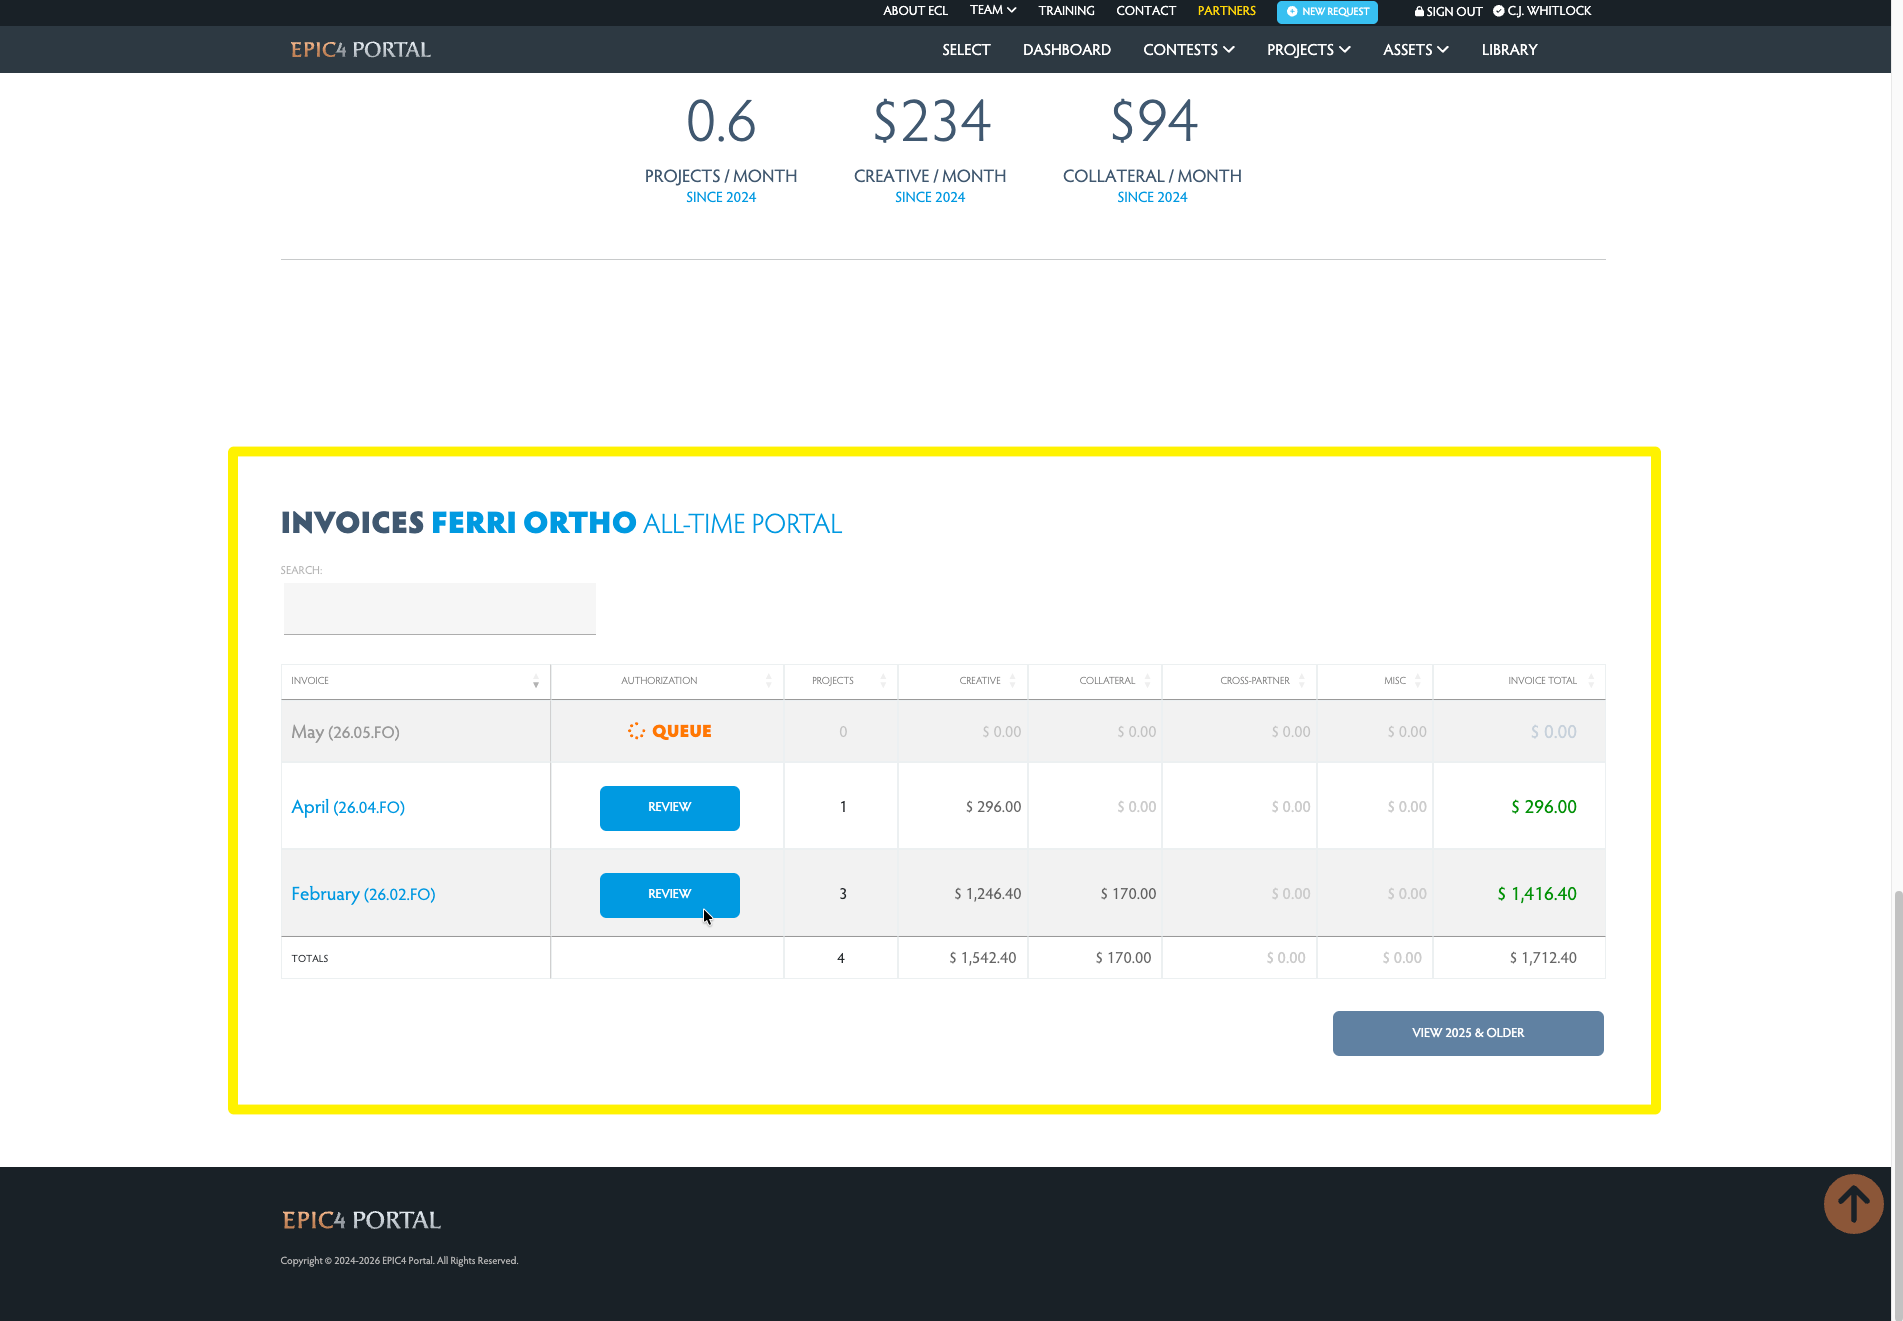Image resolution: width=1903 pixels, height=1321 pixels.
Task: Click the Sign Out link
Action: 1448,12
